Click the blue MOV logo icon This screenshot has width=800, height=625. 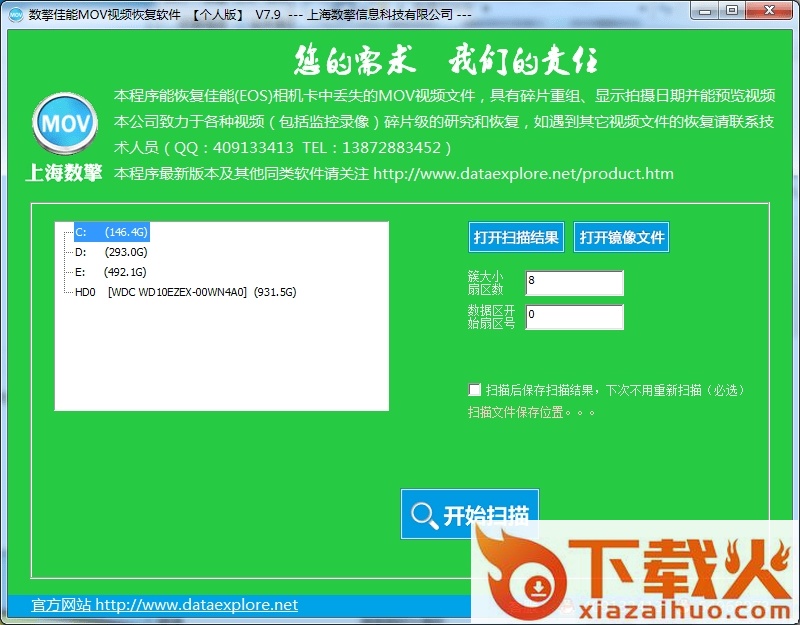click(65, 123)
